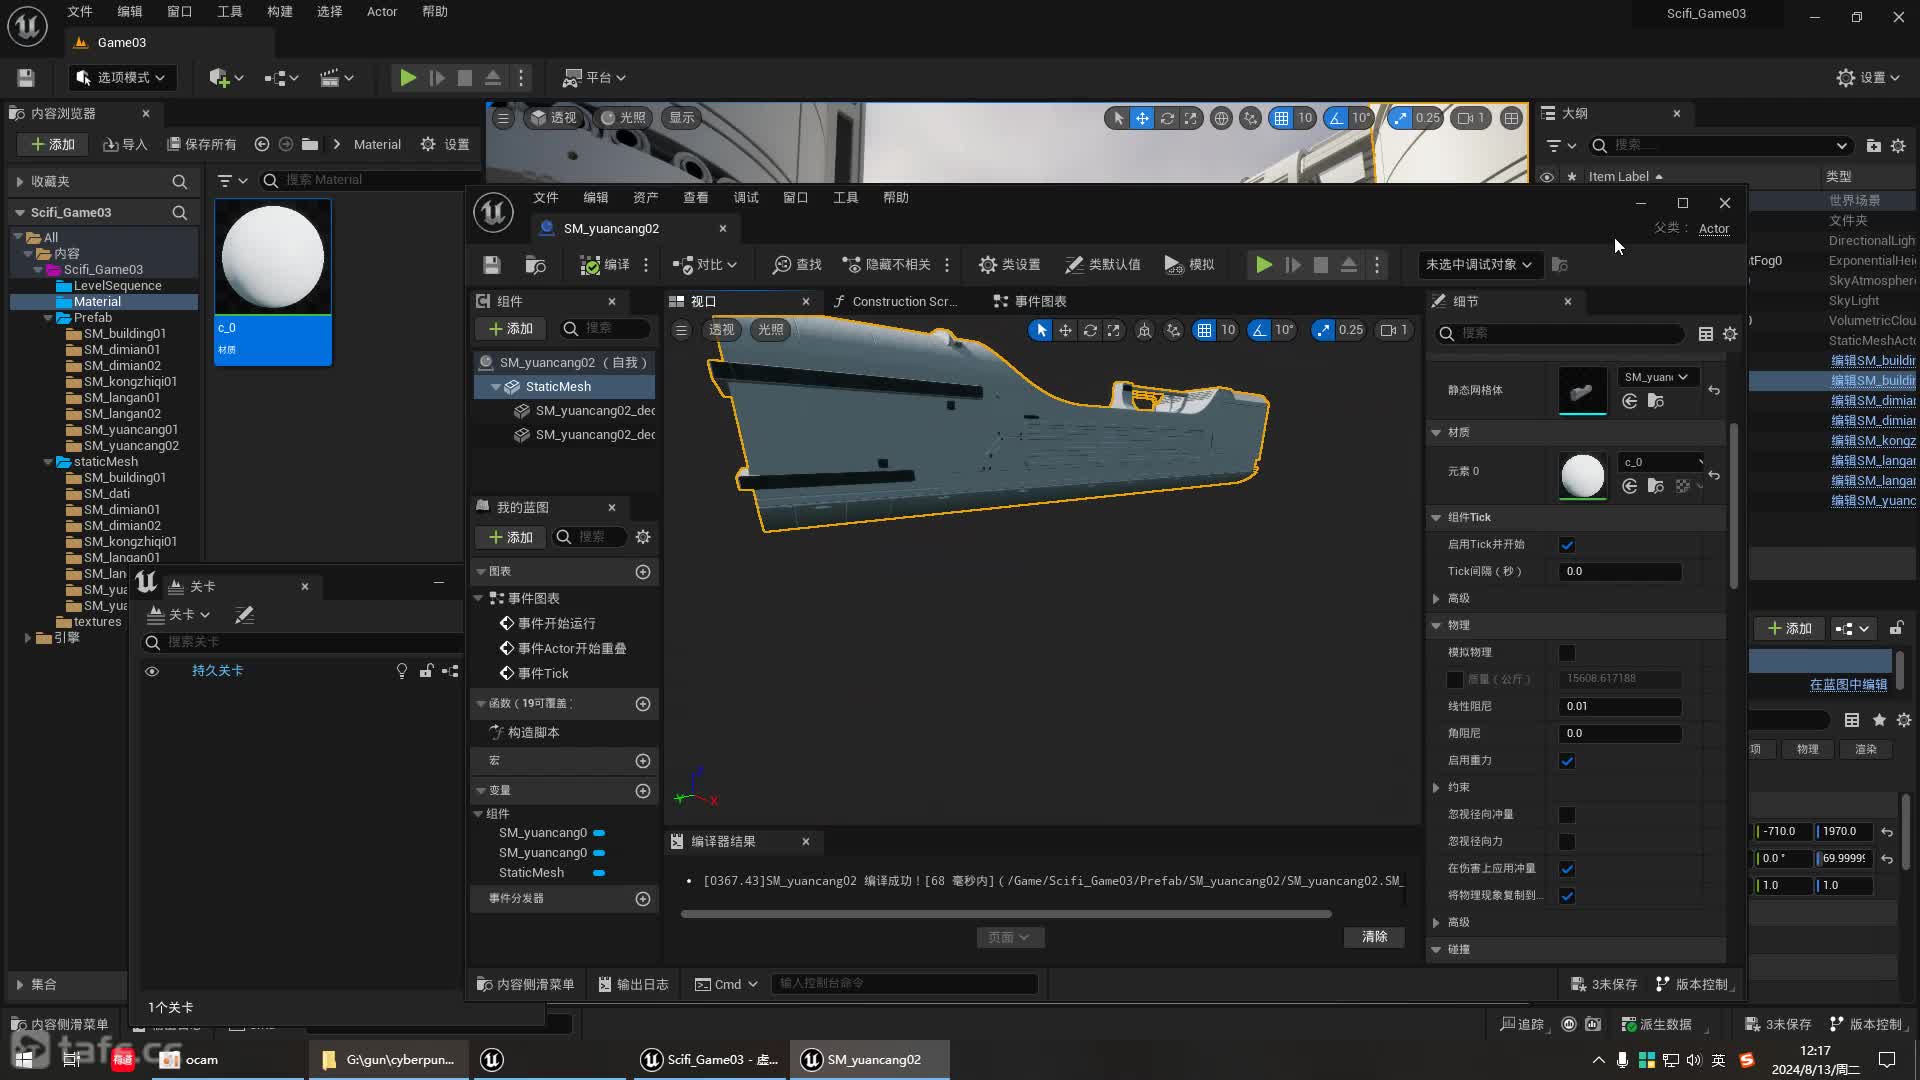Screen dimensions: 1920x1080
Task: Open the main window Actor menu
Action: (381, 12)
